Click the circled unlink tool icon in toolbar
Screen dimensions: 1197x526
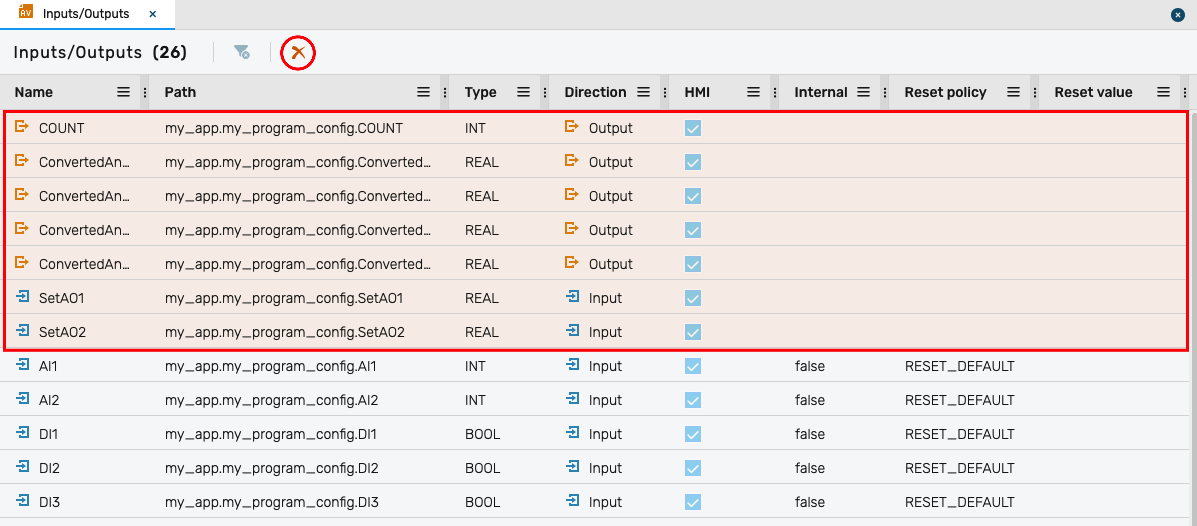297,52
